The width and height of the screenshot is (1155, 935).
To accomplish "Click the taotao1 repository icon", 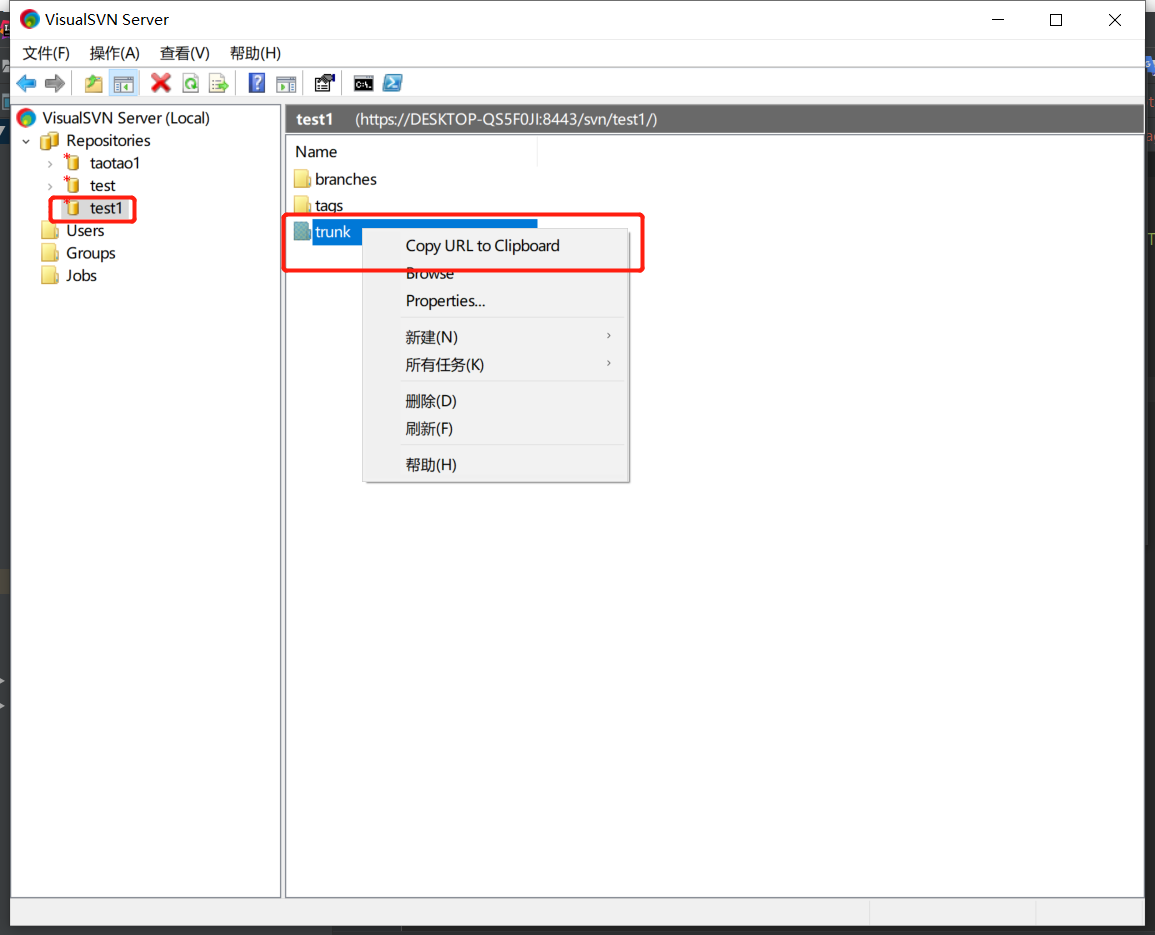I will tap(72, 162).
